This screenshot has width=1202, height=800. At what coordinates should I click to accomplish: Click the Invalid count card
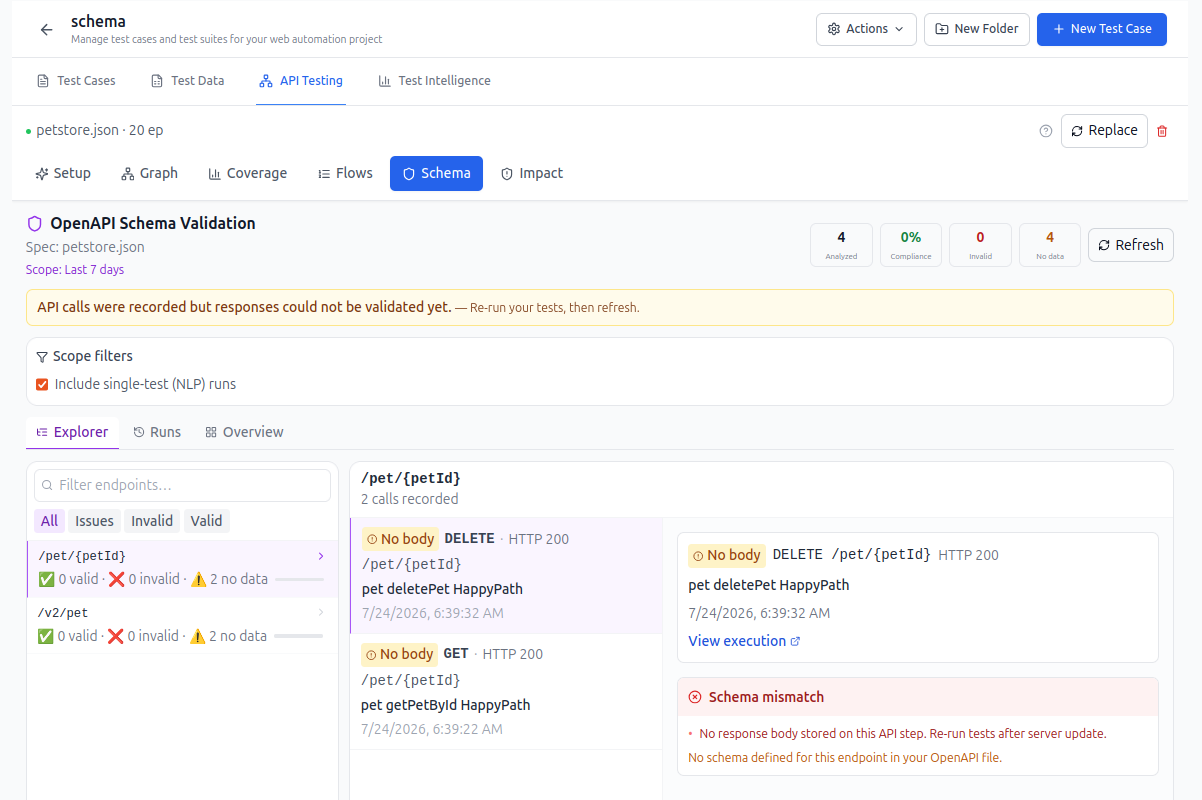point(980,245)
